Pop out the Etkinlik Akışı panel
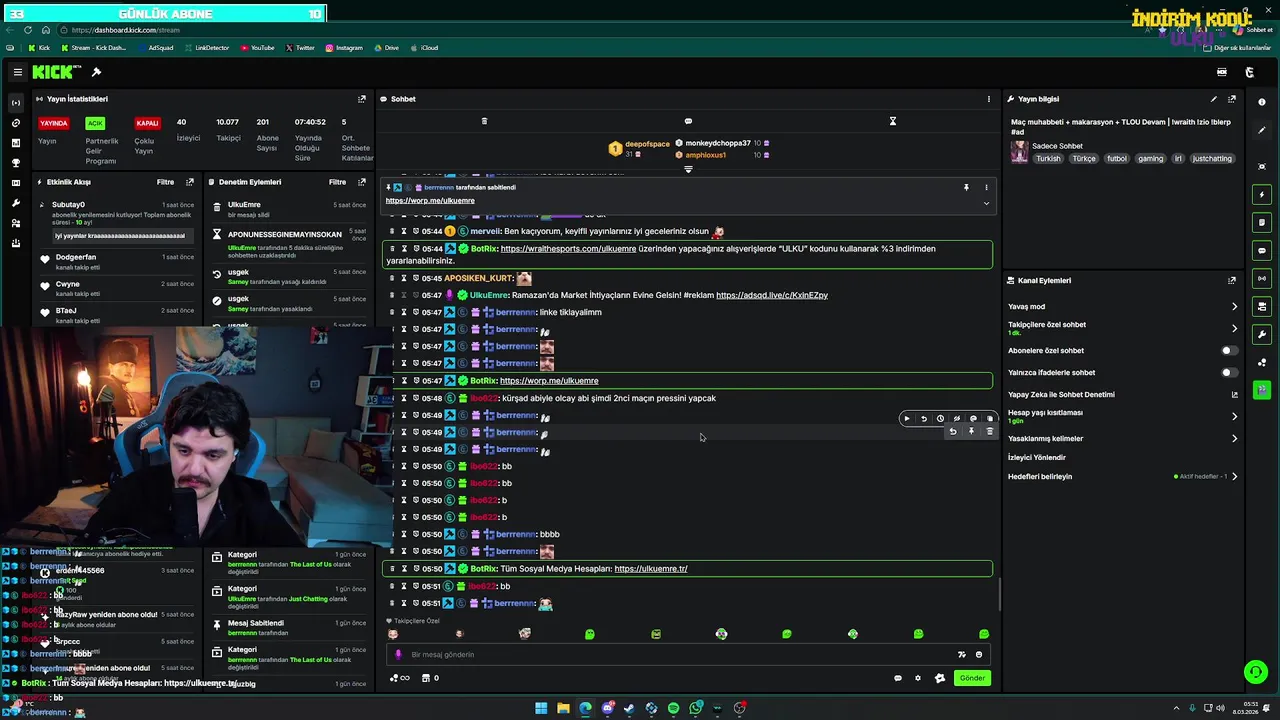Viewport: 1280px width, 720px height. tap(190, 182)
